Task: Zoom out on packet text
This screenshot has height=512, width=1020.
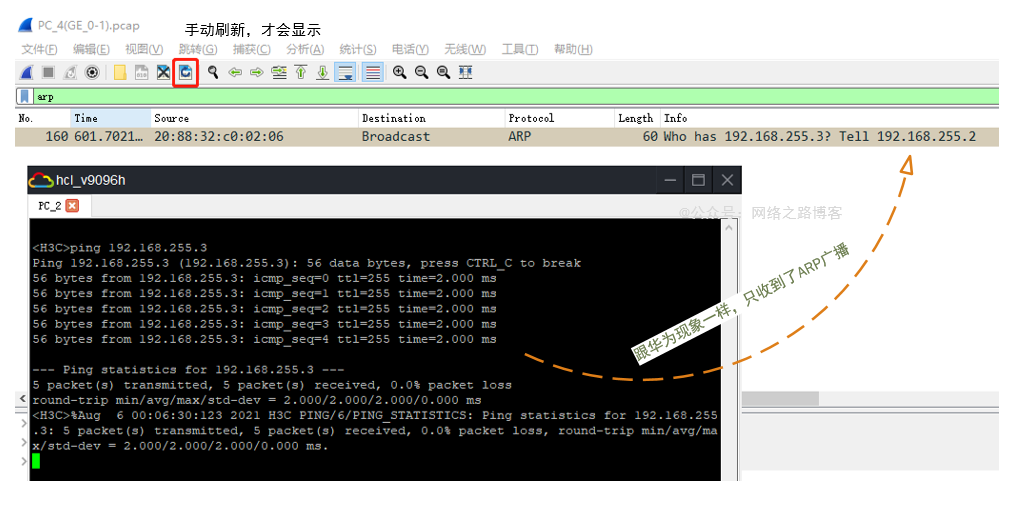Action: pos(422,72)
